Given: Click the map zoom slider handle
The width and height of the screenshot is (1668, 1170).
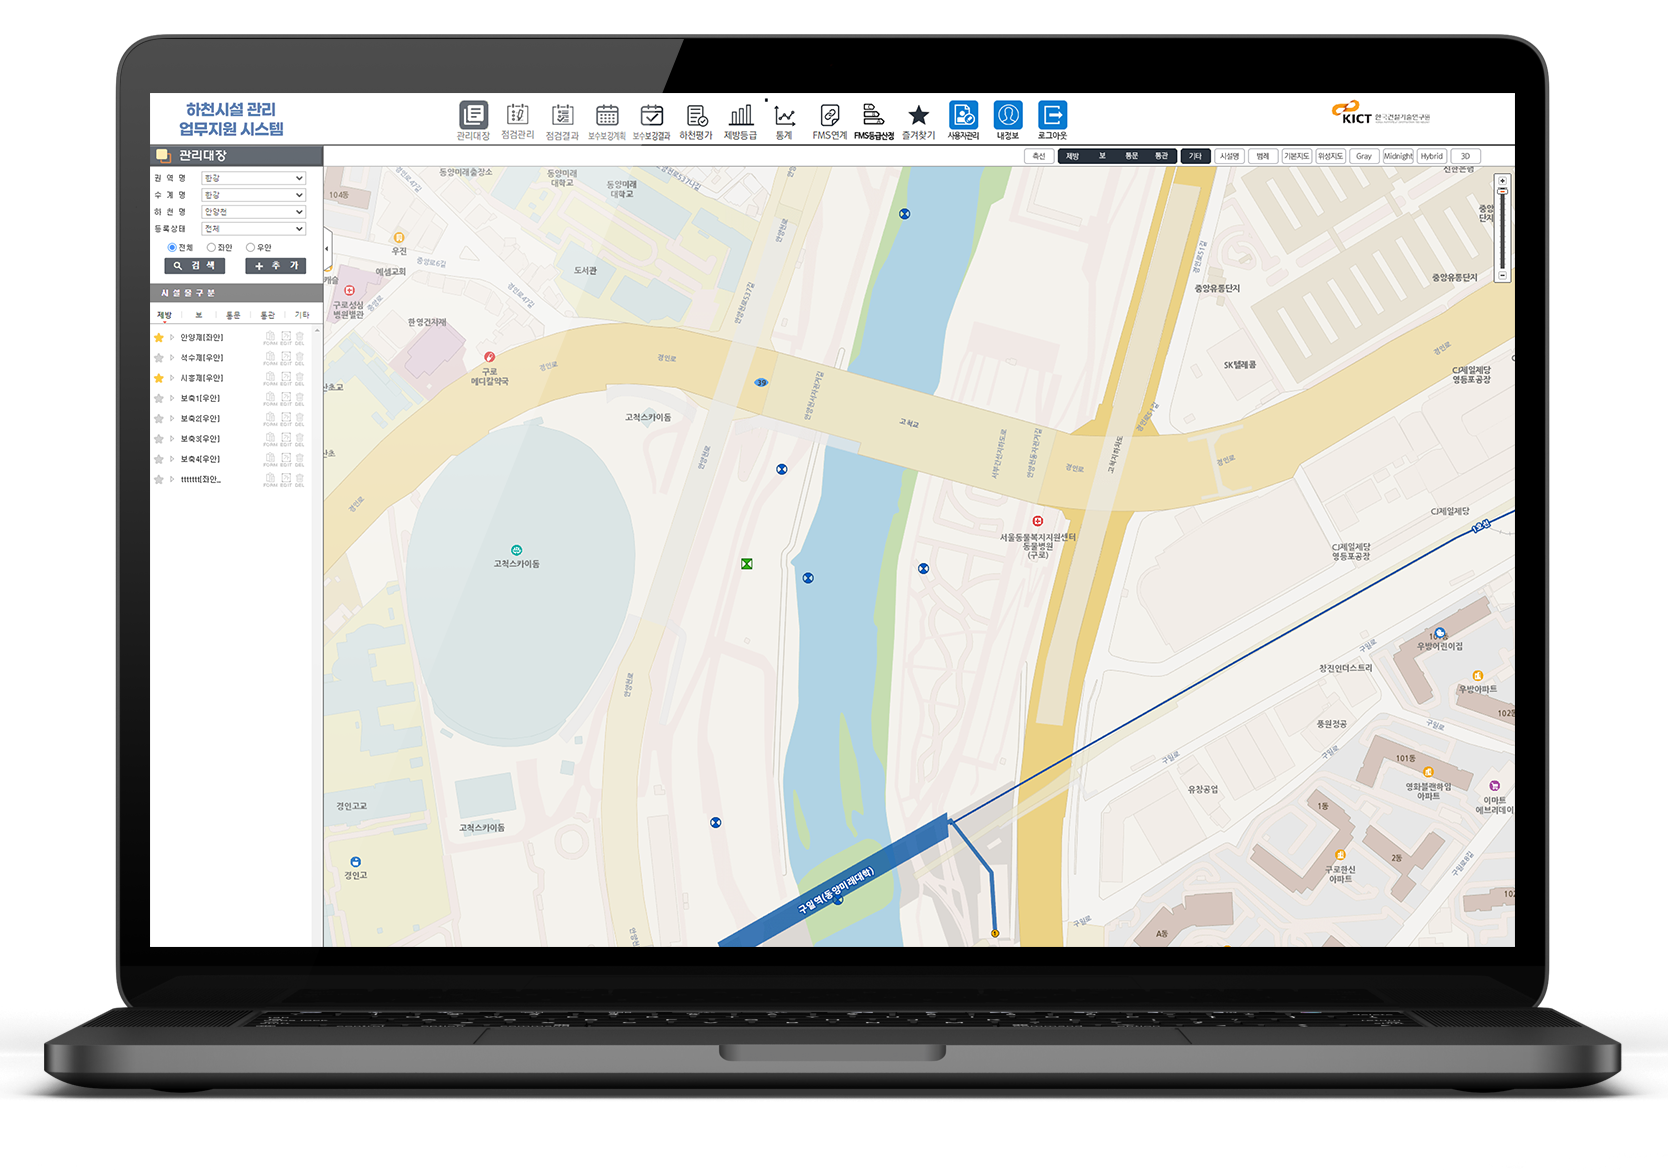Looking at the screenshot, I should click(x=1502, y=192).
